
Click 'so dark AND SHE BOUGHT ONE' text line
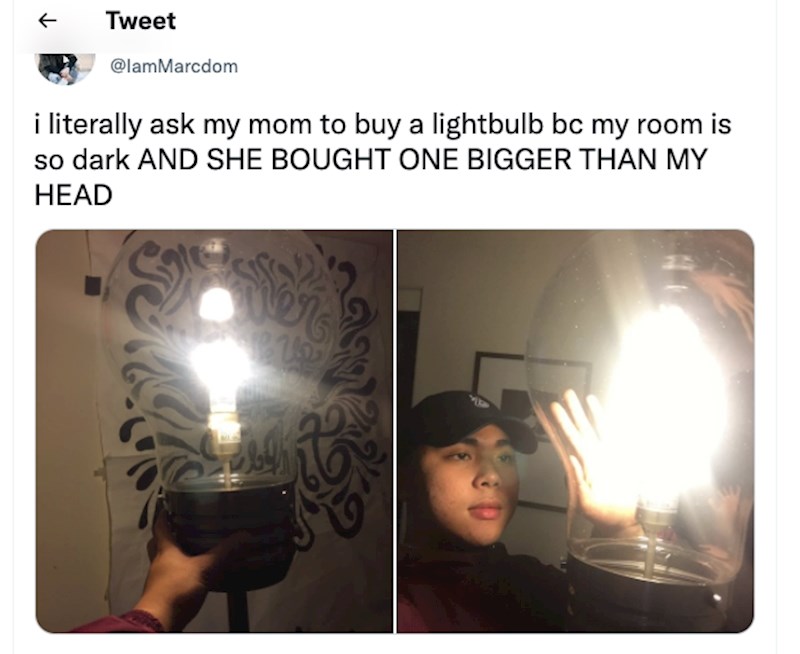point(248,160)
